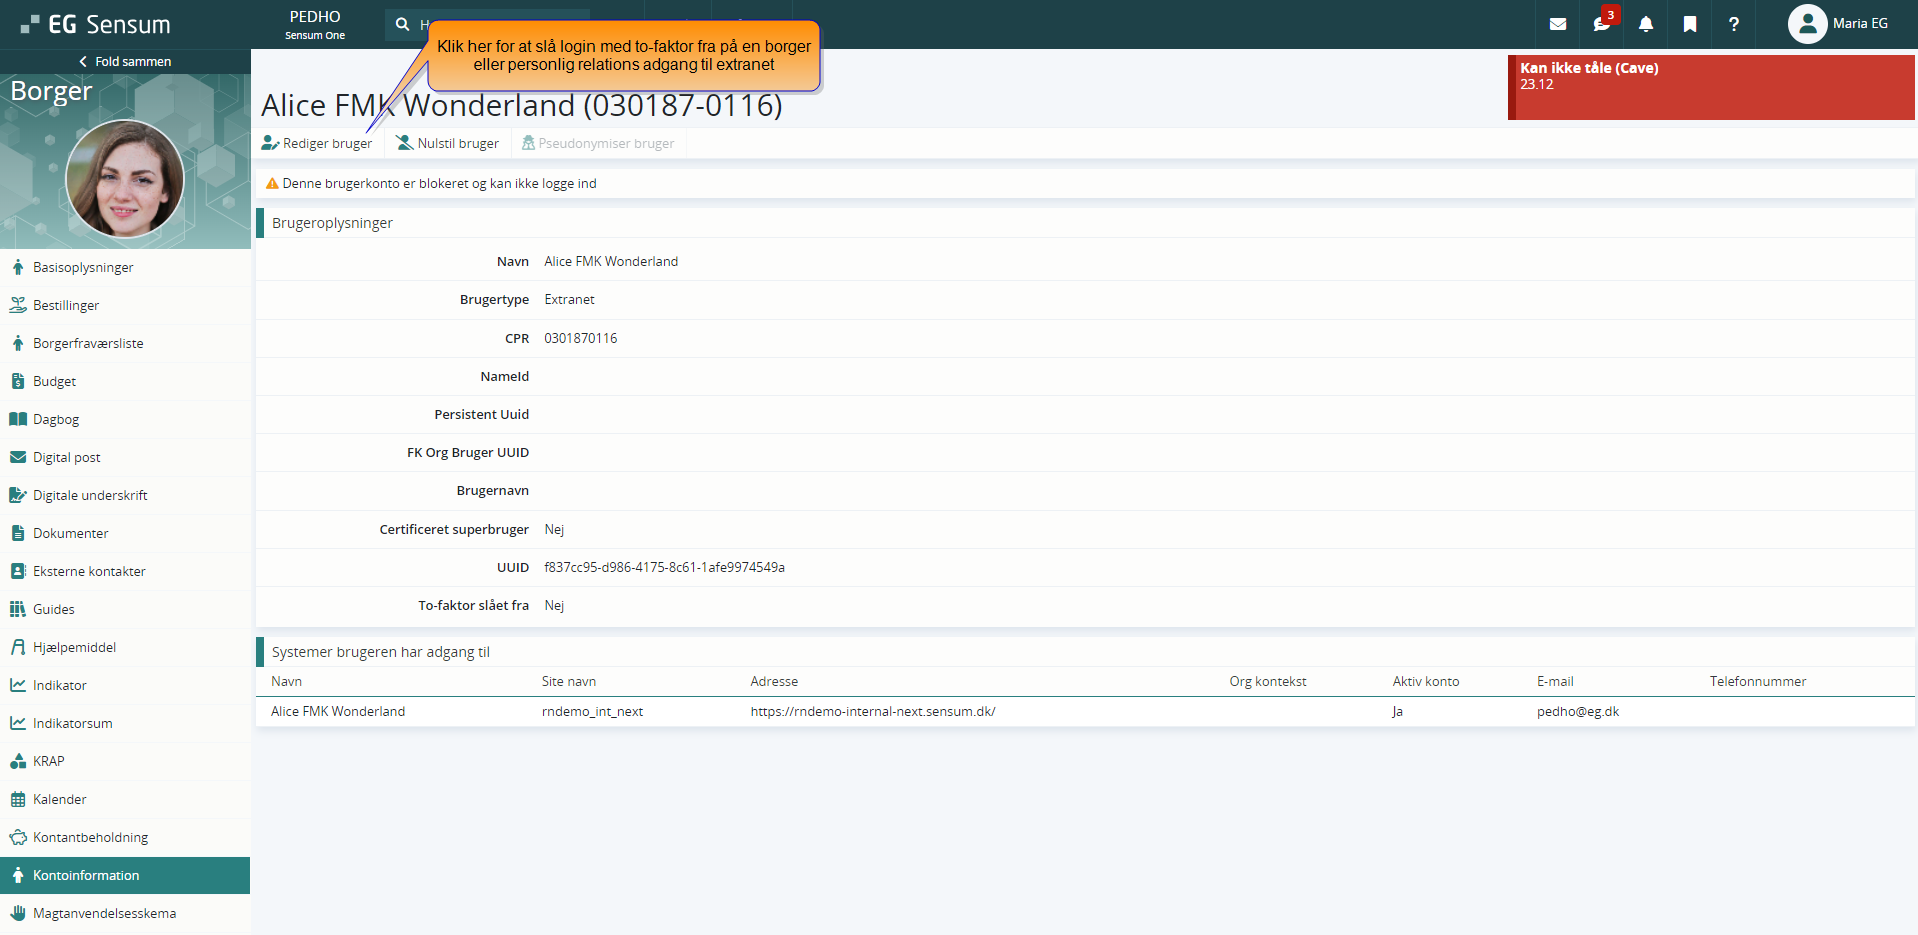Screen dimensions: 1918x935
Task: Click the search magnifier icon
Action: pos(402,24)
